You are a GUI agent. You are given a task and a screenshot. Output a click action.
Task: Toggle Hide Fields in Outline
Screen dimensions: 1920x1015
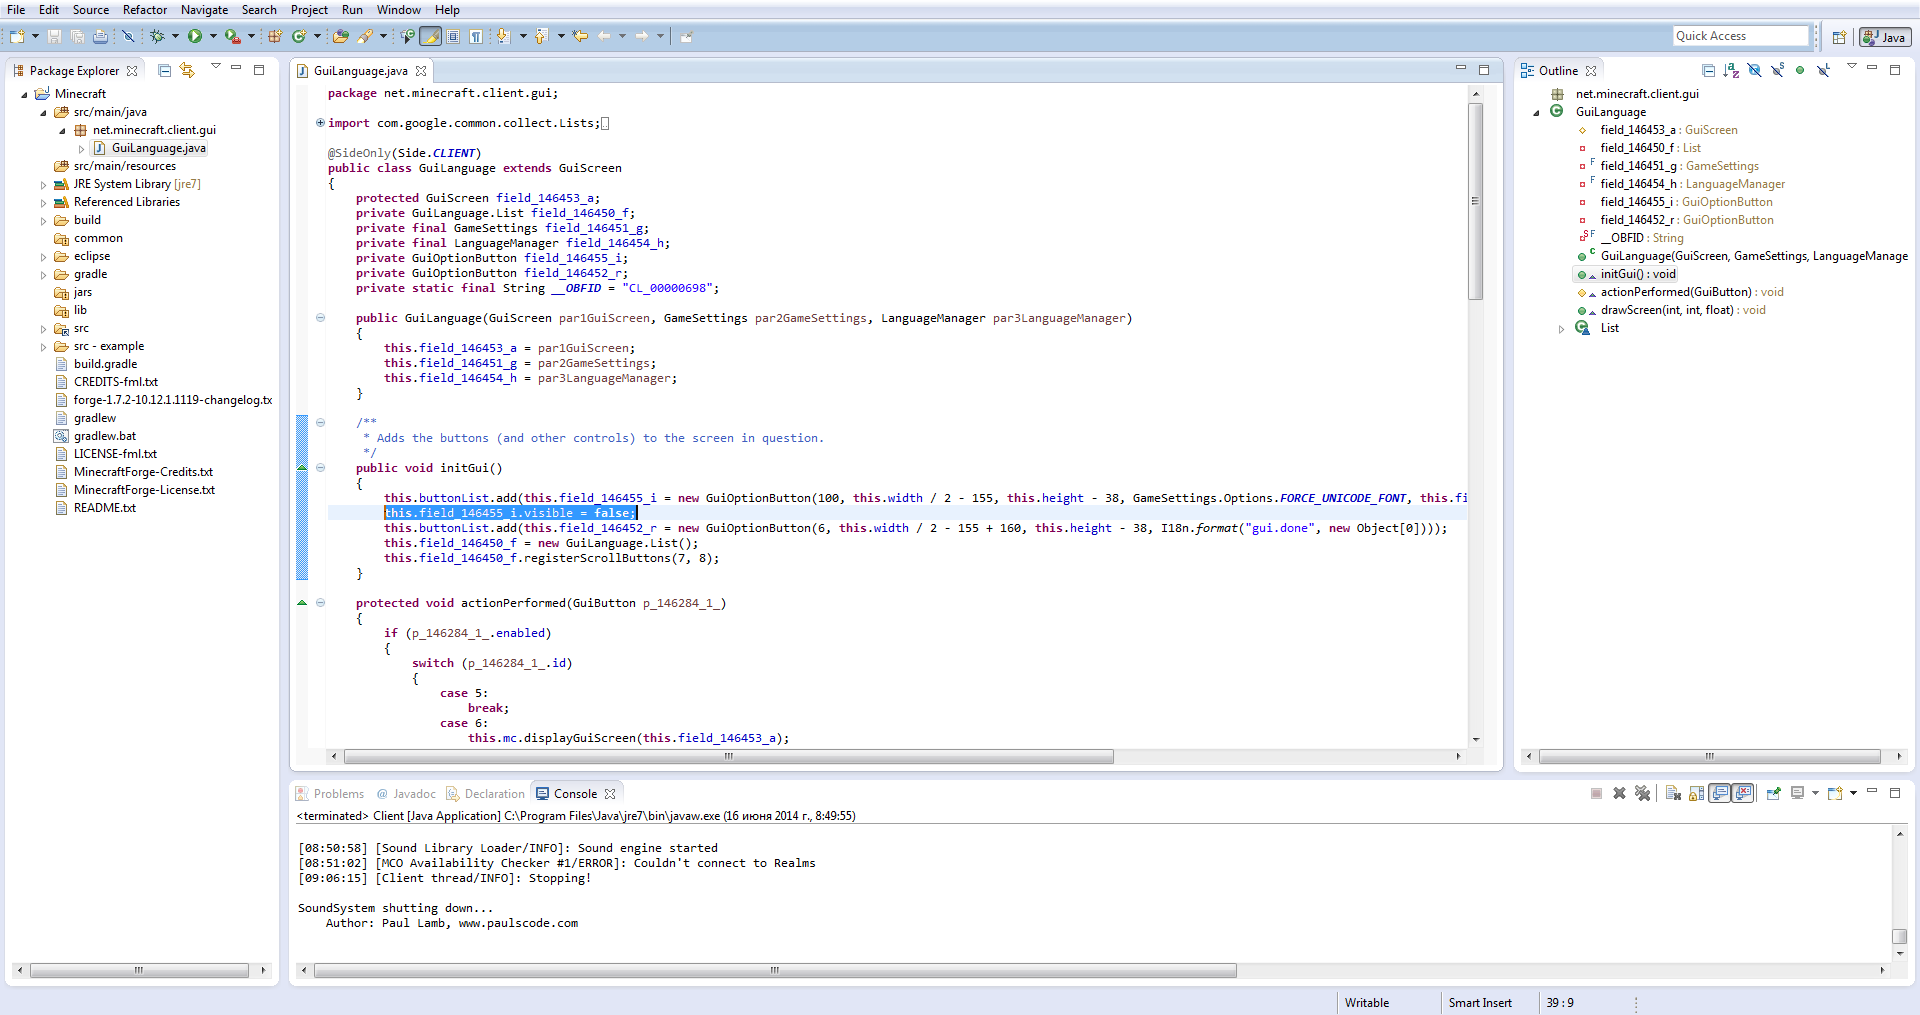[x=1754, y=70]
